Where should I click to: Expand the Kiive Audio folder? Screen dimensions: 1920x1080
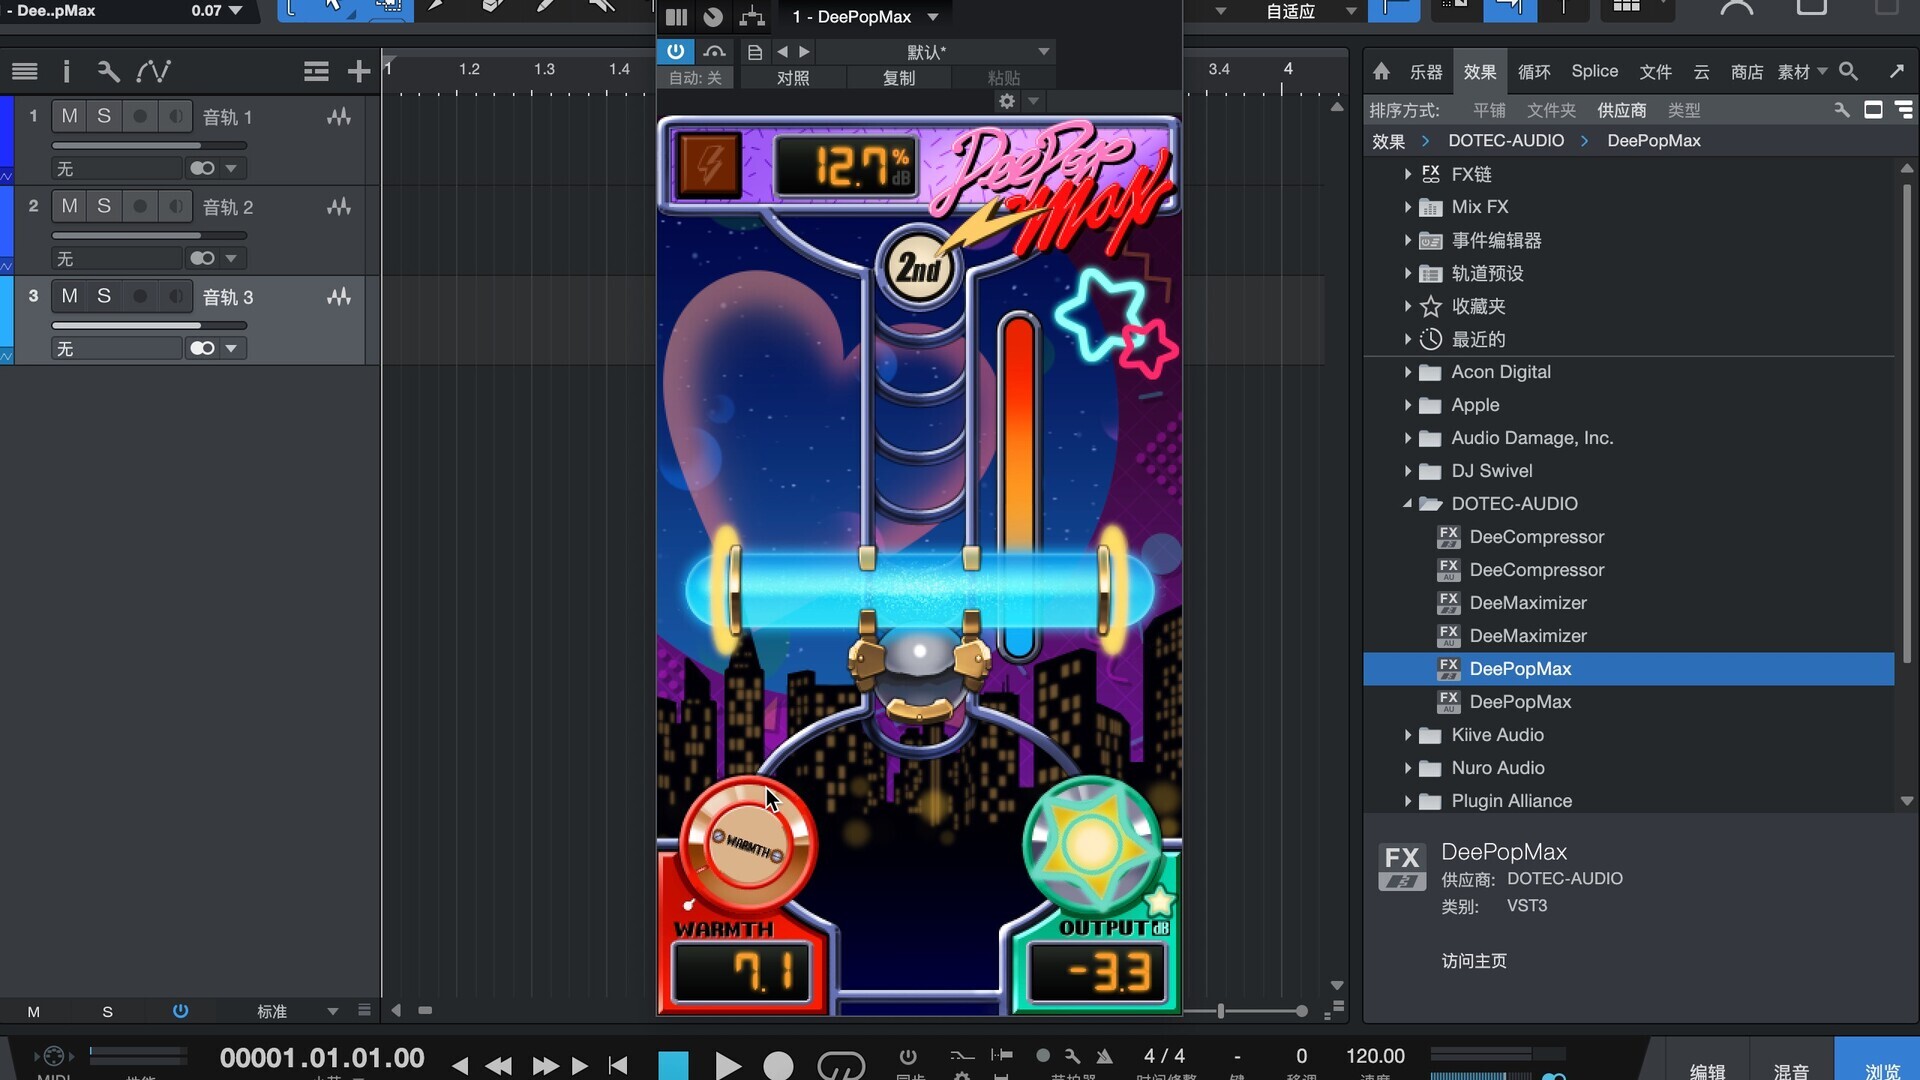click(1407, 735)
